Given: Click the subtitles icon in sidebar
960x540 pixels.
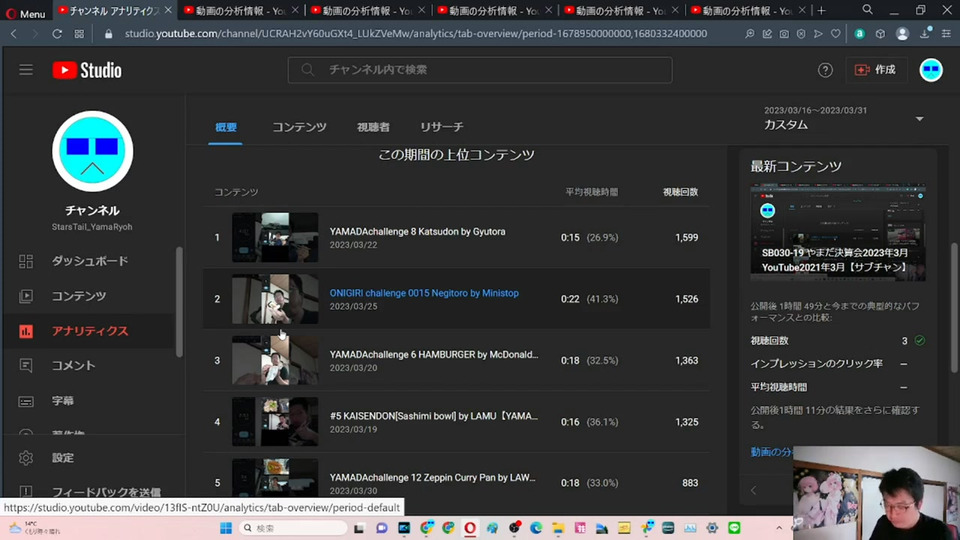Looking at the screenshot, I should (x=26, y=402).
